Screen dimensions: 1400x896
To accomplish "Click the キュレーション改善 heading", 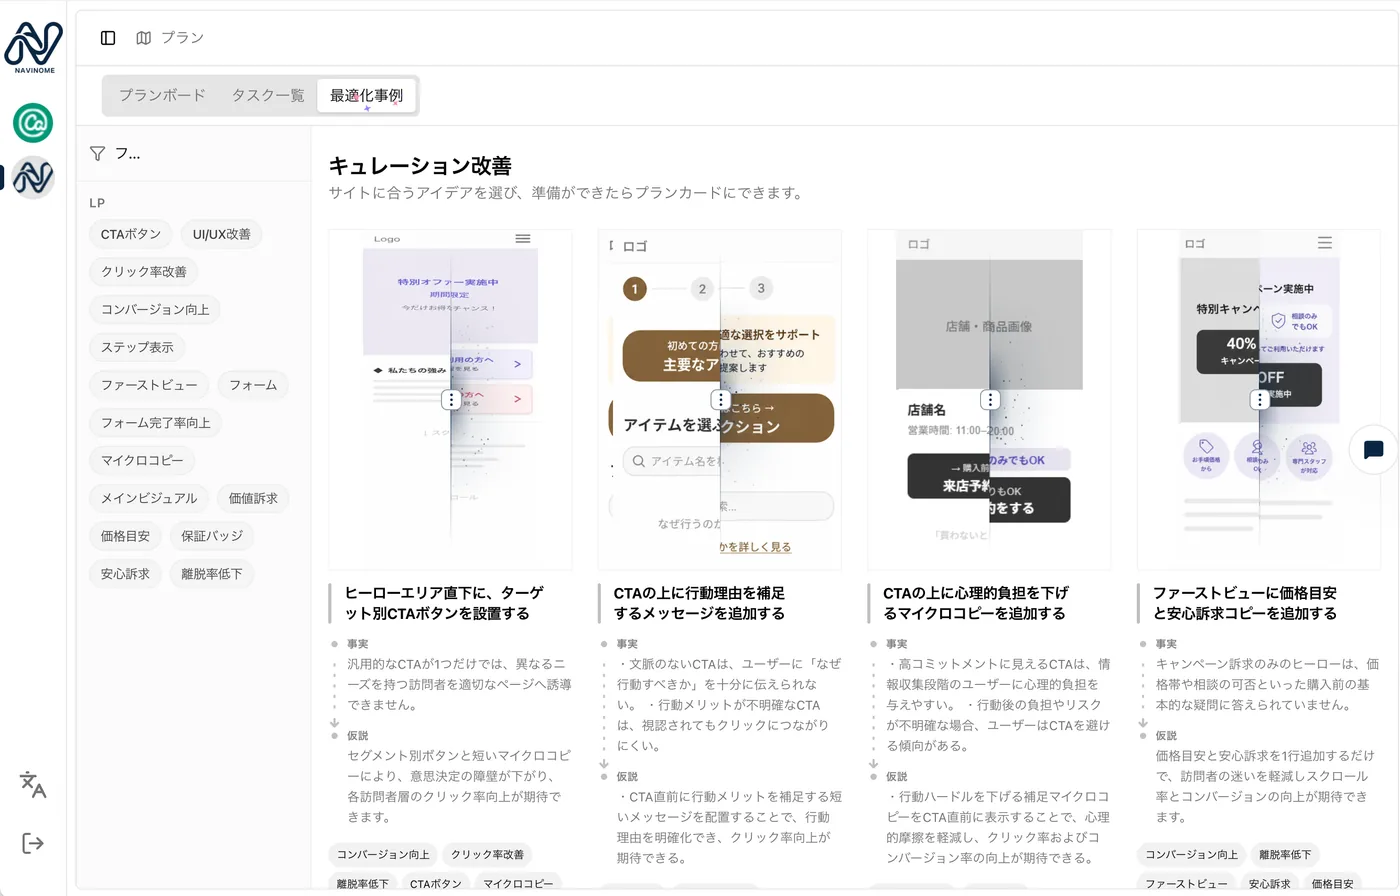I will pyautogui.click(x=420, y=166).
